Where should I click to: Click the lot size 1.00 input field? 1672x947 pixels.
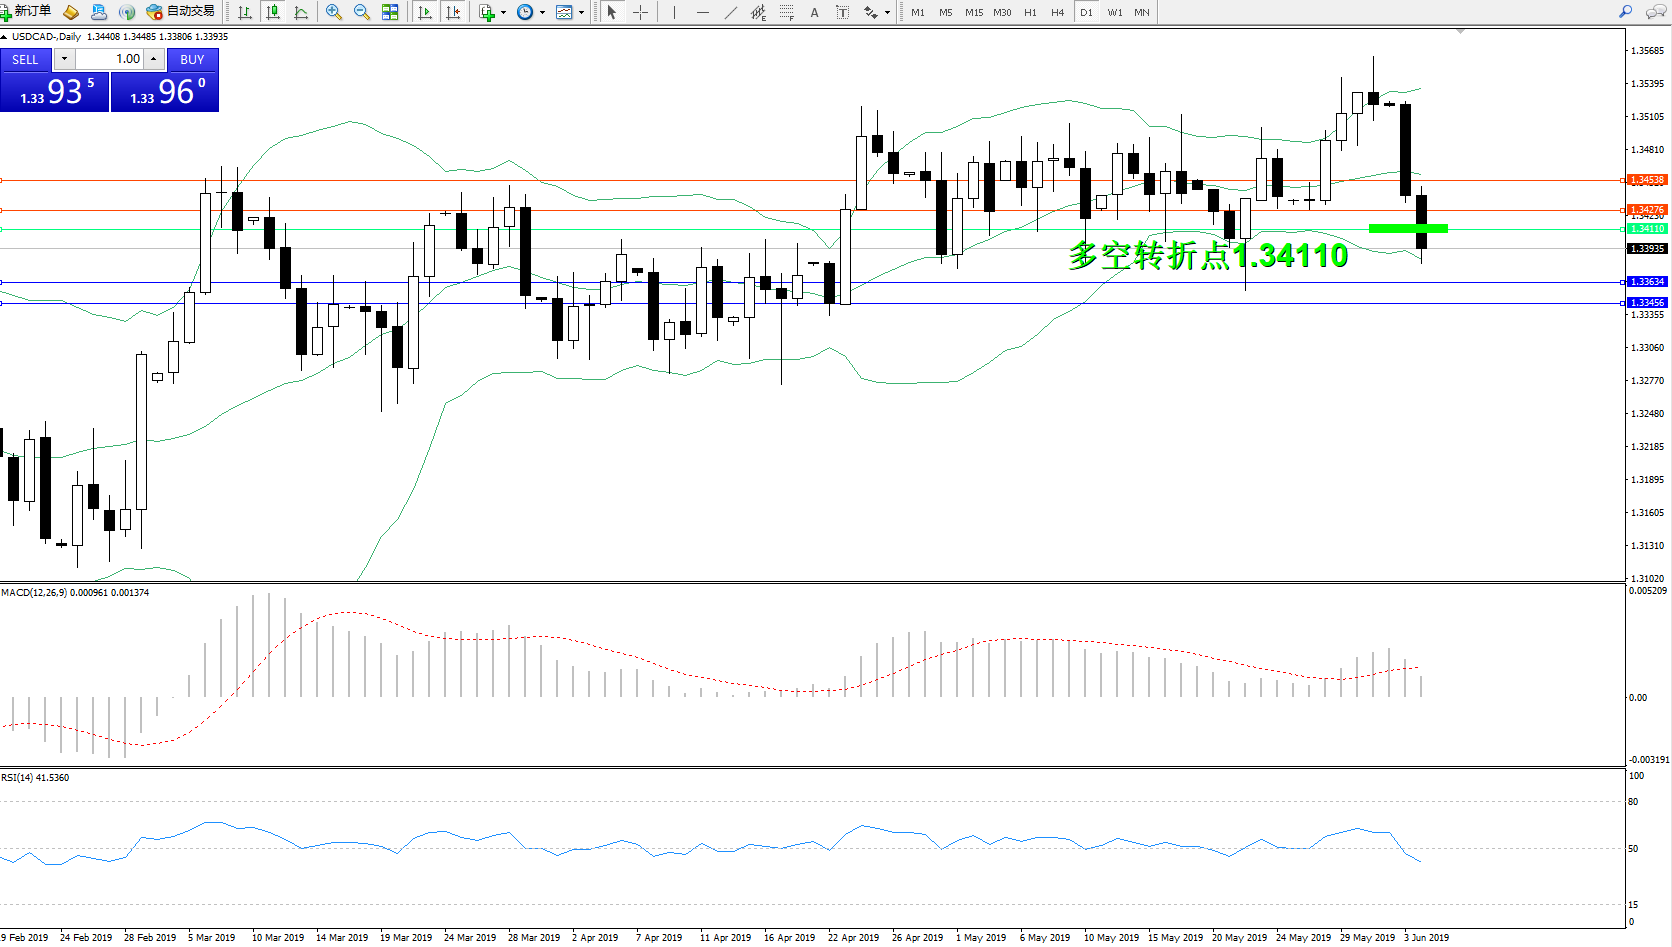click(110, 59)
